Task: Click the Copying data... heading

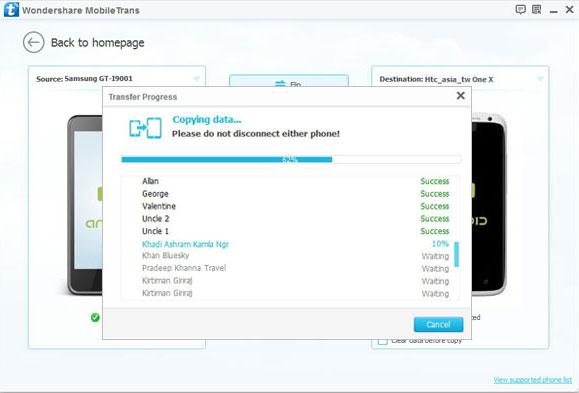Action: pos(207,119)
